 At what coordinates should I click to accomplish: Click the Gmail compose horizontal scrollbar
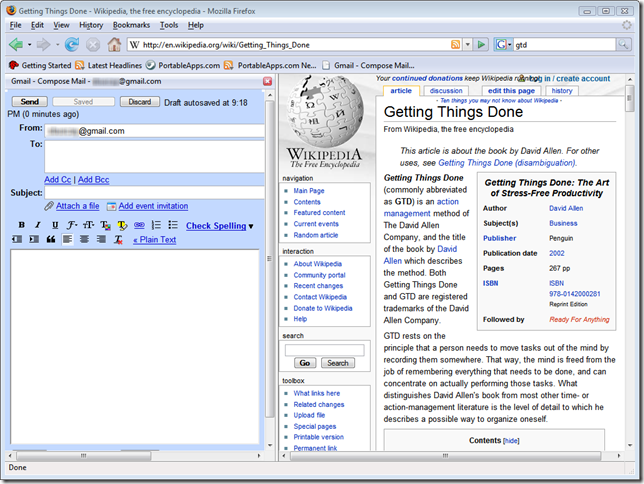click(83, 456)
